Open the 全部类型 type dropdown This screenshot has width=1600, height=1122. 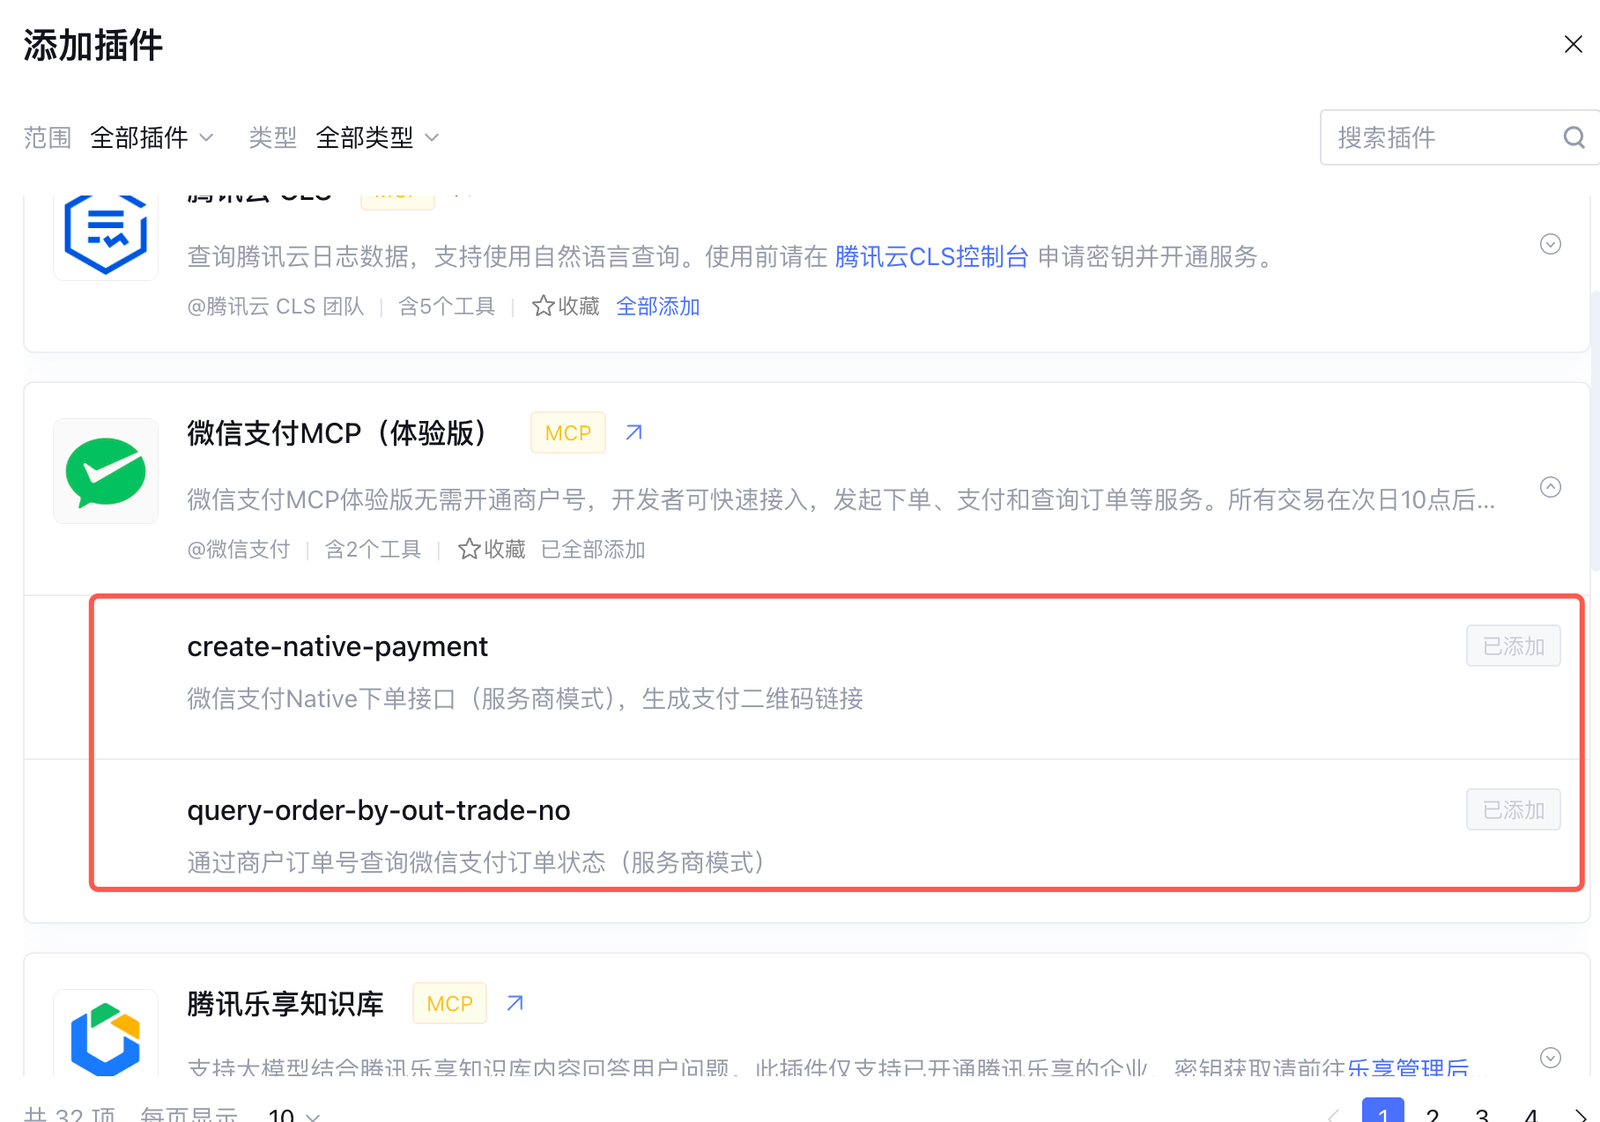click(377, 138)
